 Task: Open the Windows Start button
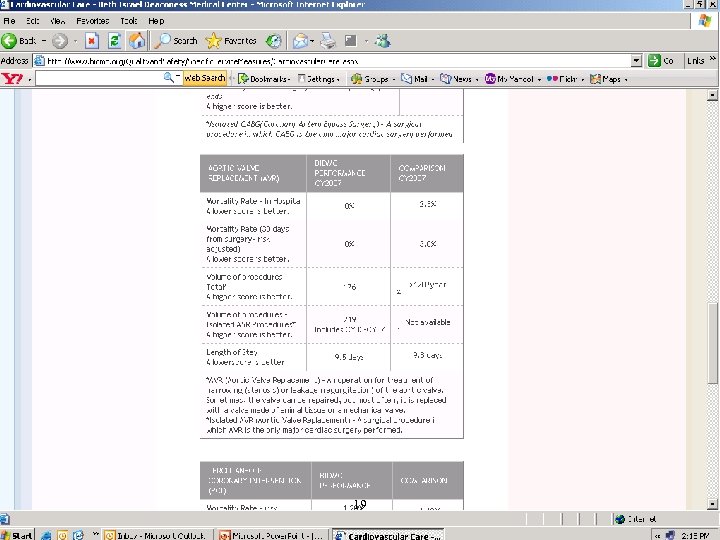[17, 535]
